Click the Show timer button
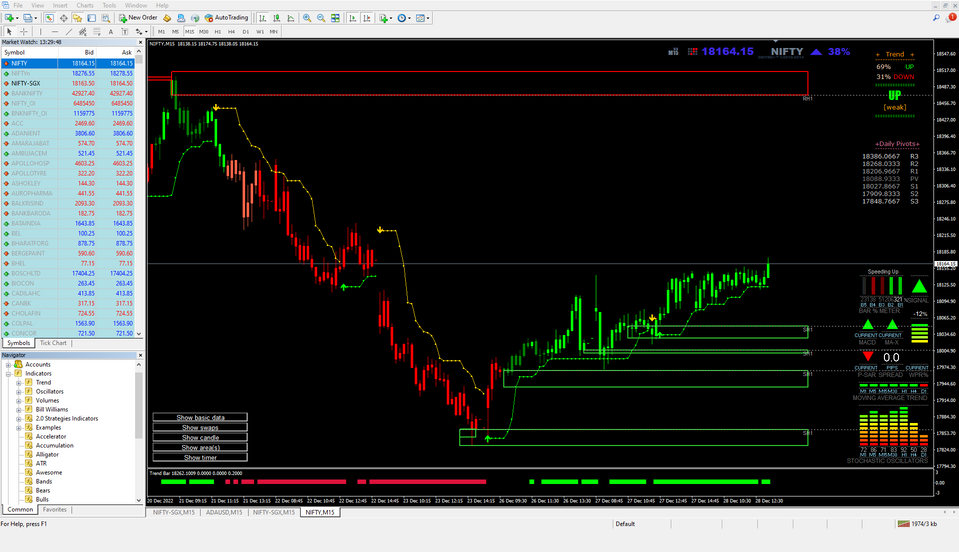The image size is (959, 552). 200,457
